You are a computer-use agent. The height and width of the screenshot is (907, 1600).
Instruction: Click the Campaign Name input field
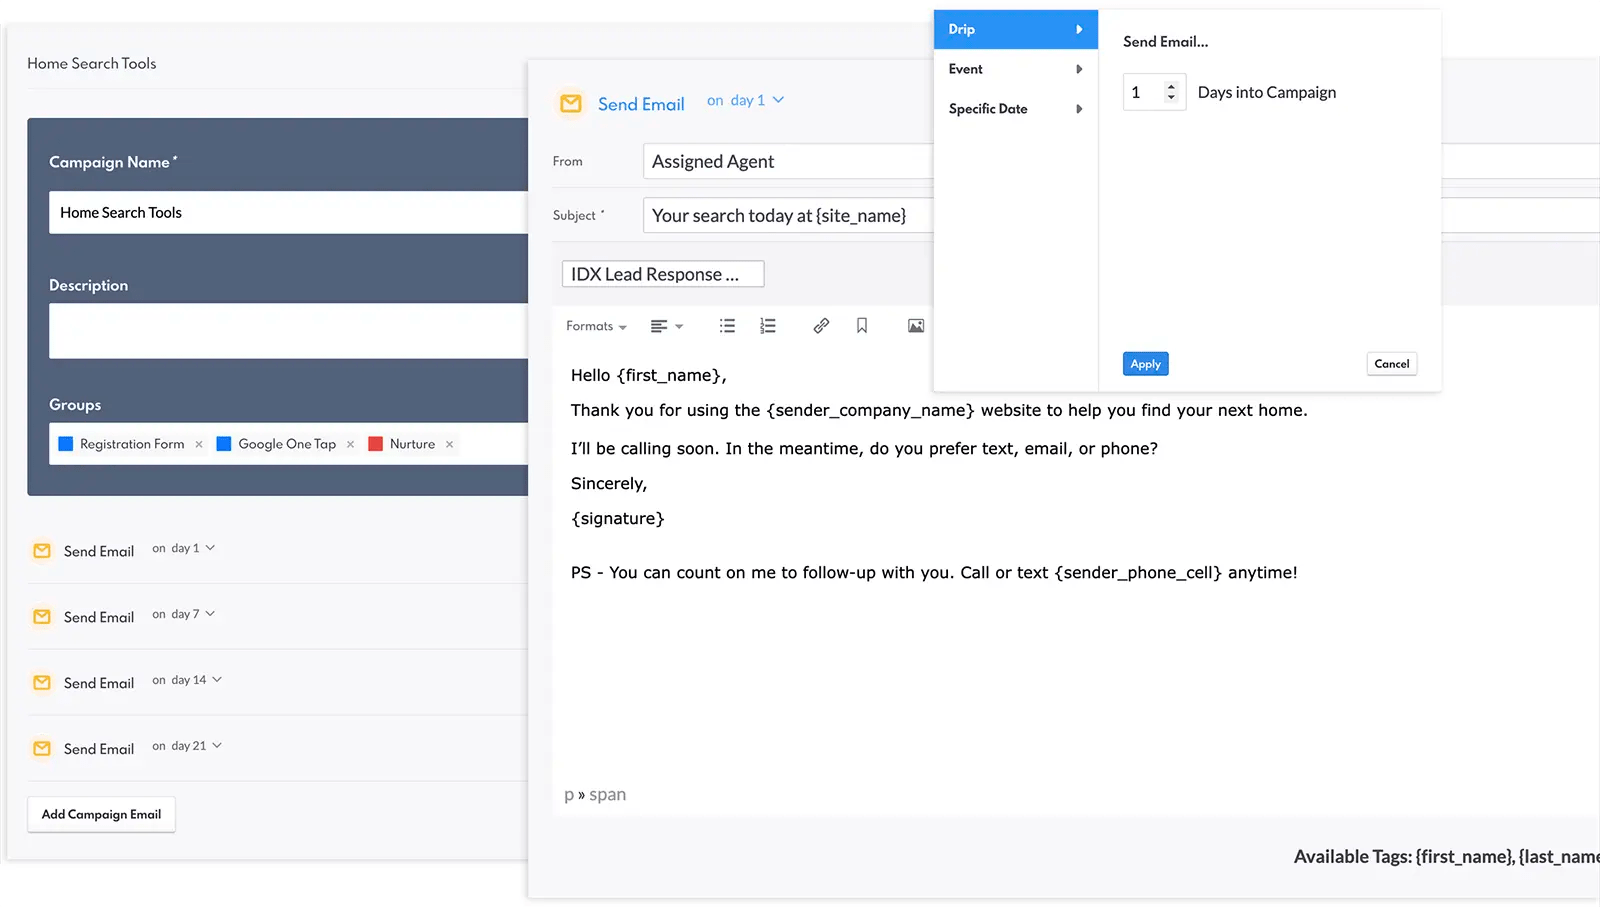(288, 212)
